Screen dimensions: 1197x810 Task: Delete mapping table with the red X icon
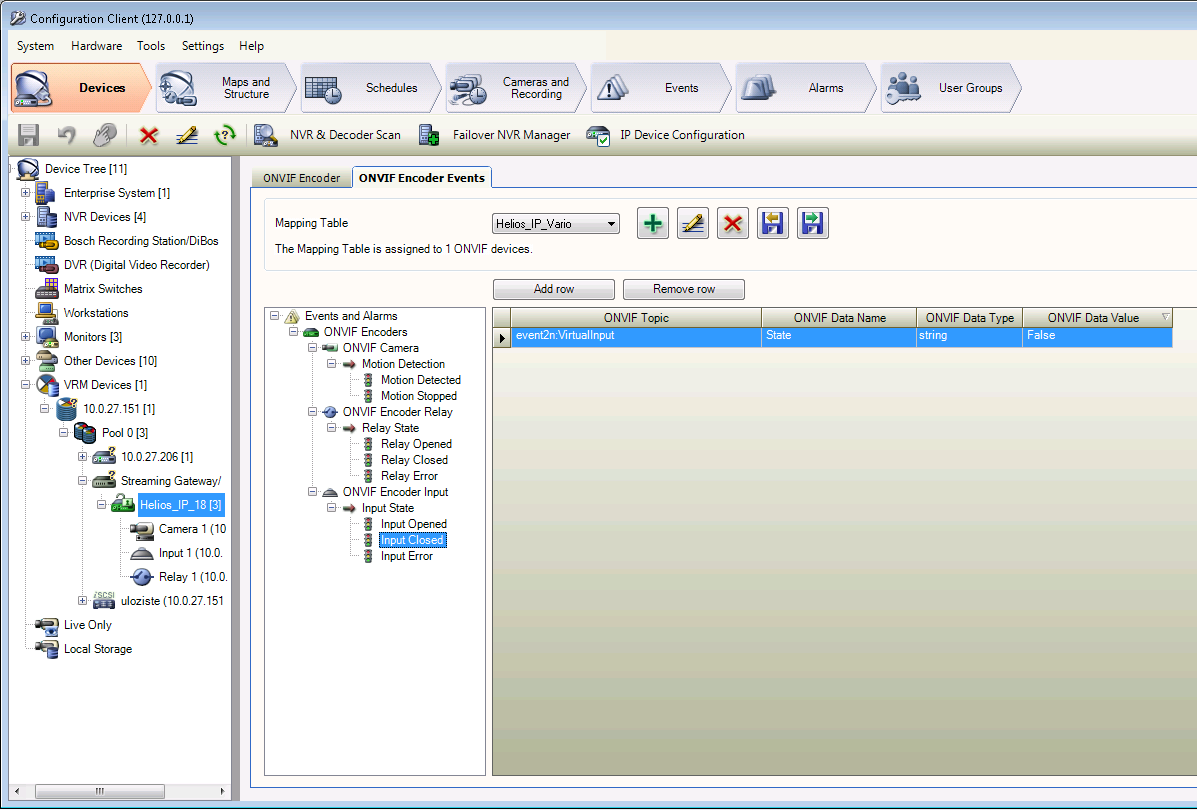(x=733, y=223)
